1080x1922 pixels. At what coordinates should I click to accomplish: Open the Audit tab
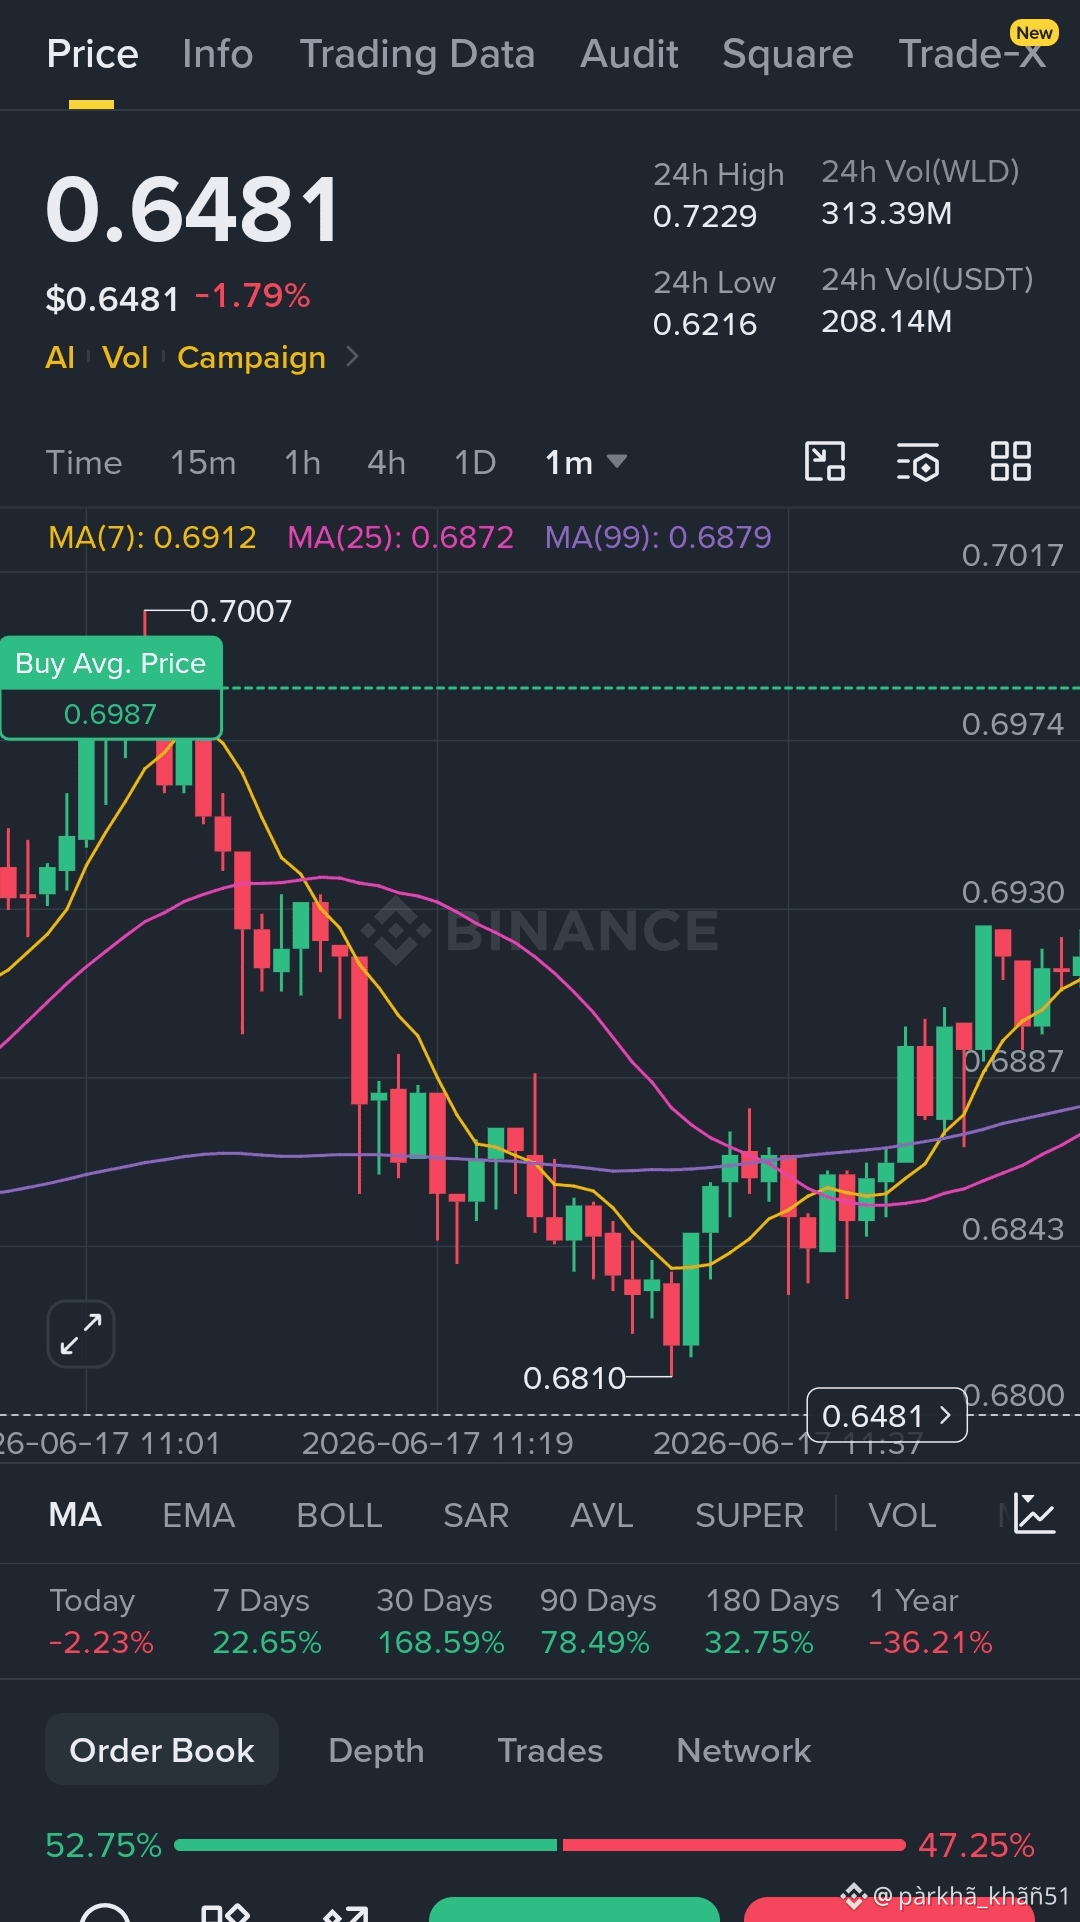629,54
